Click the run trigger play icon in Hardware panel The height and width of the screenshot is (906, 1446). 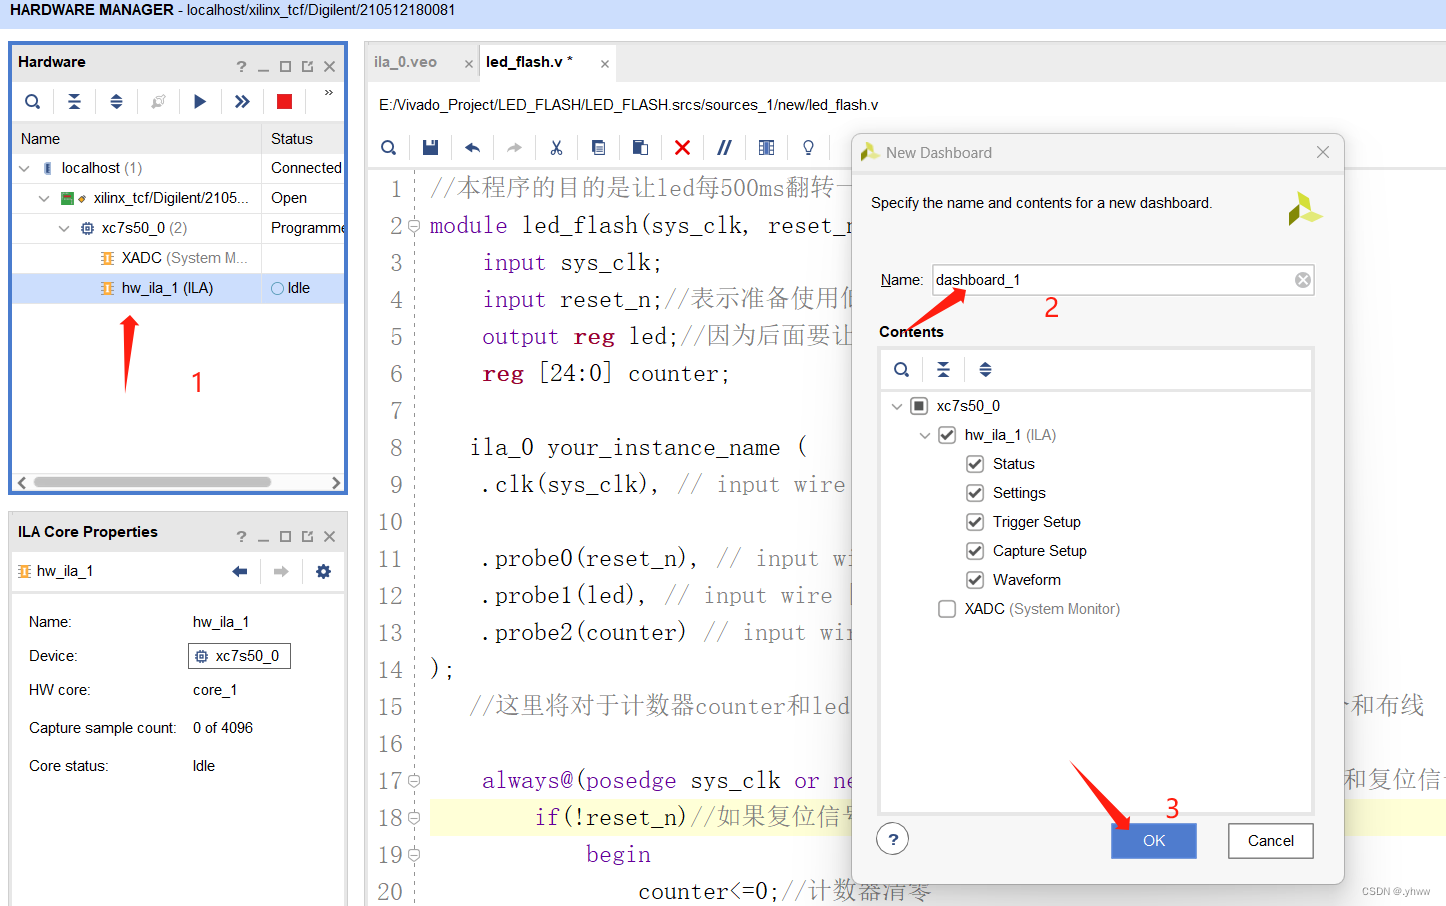(x=200, y=101)
